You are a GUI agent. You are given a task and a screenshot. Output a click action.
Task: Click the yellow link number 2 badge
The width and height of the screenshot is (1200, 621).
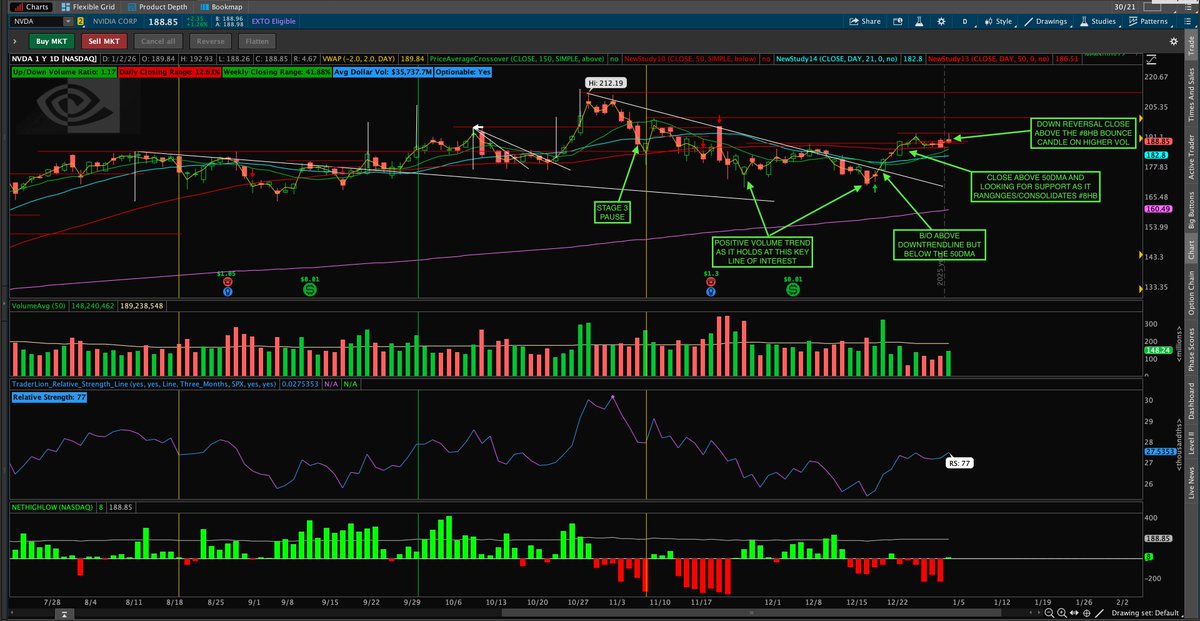pos(80,21)
